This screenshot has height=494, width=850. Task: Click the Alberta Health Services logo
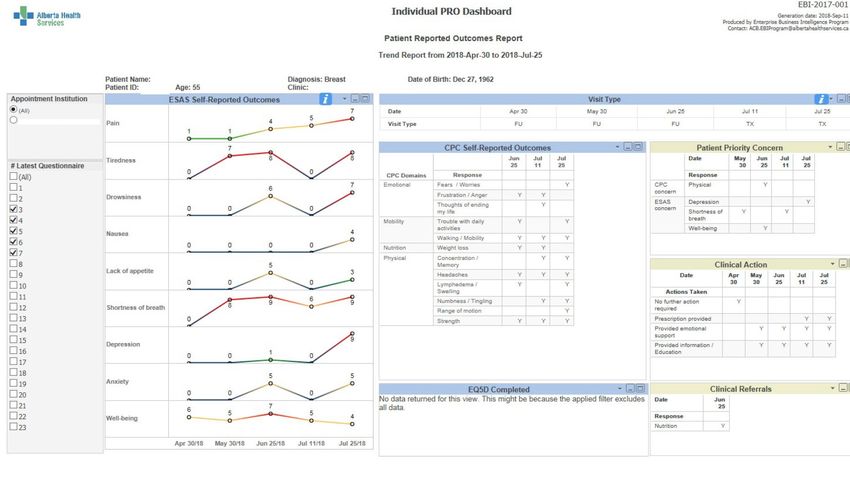pyautogui.click(x=47, y=16)
